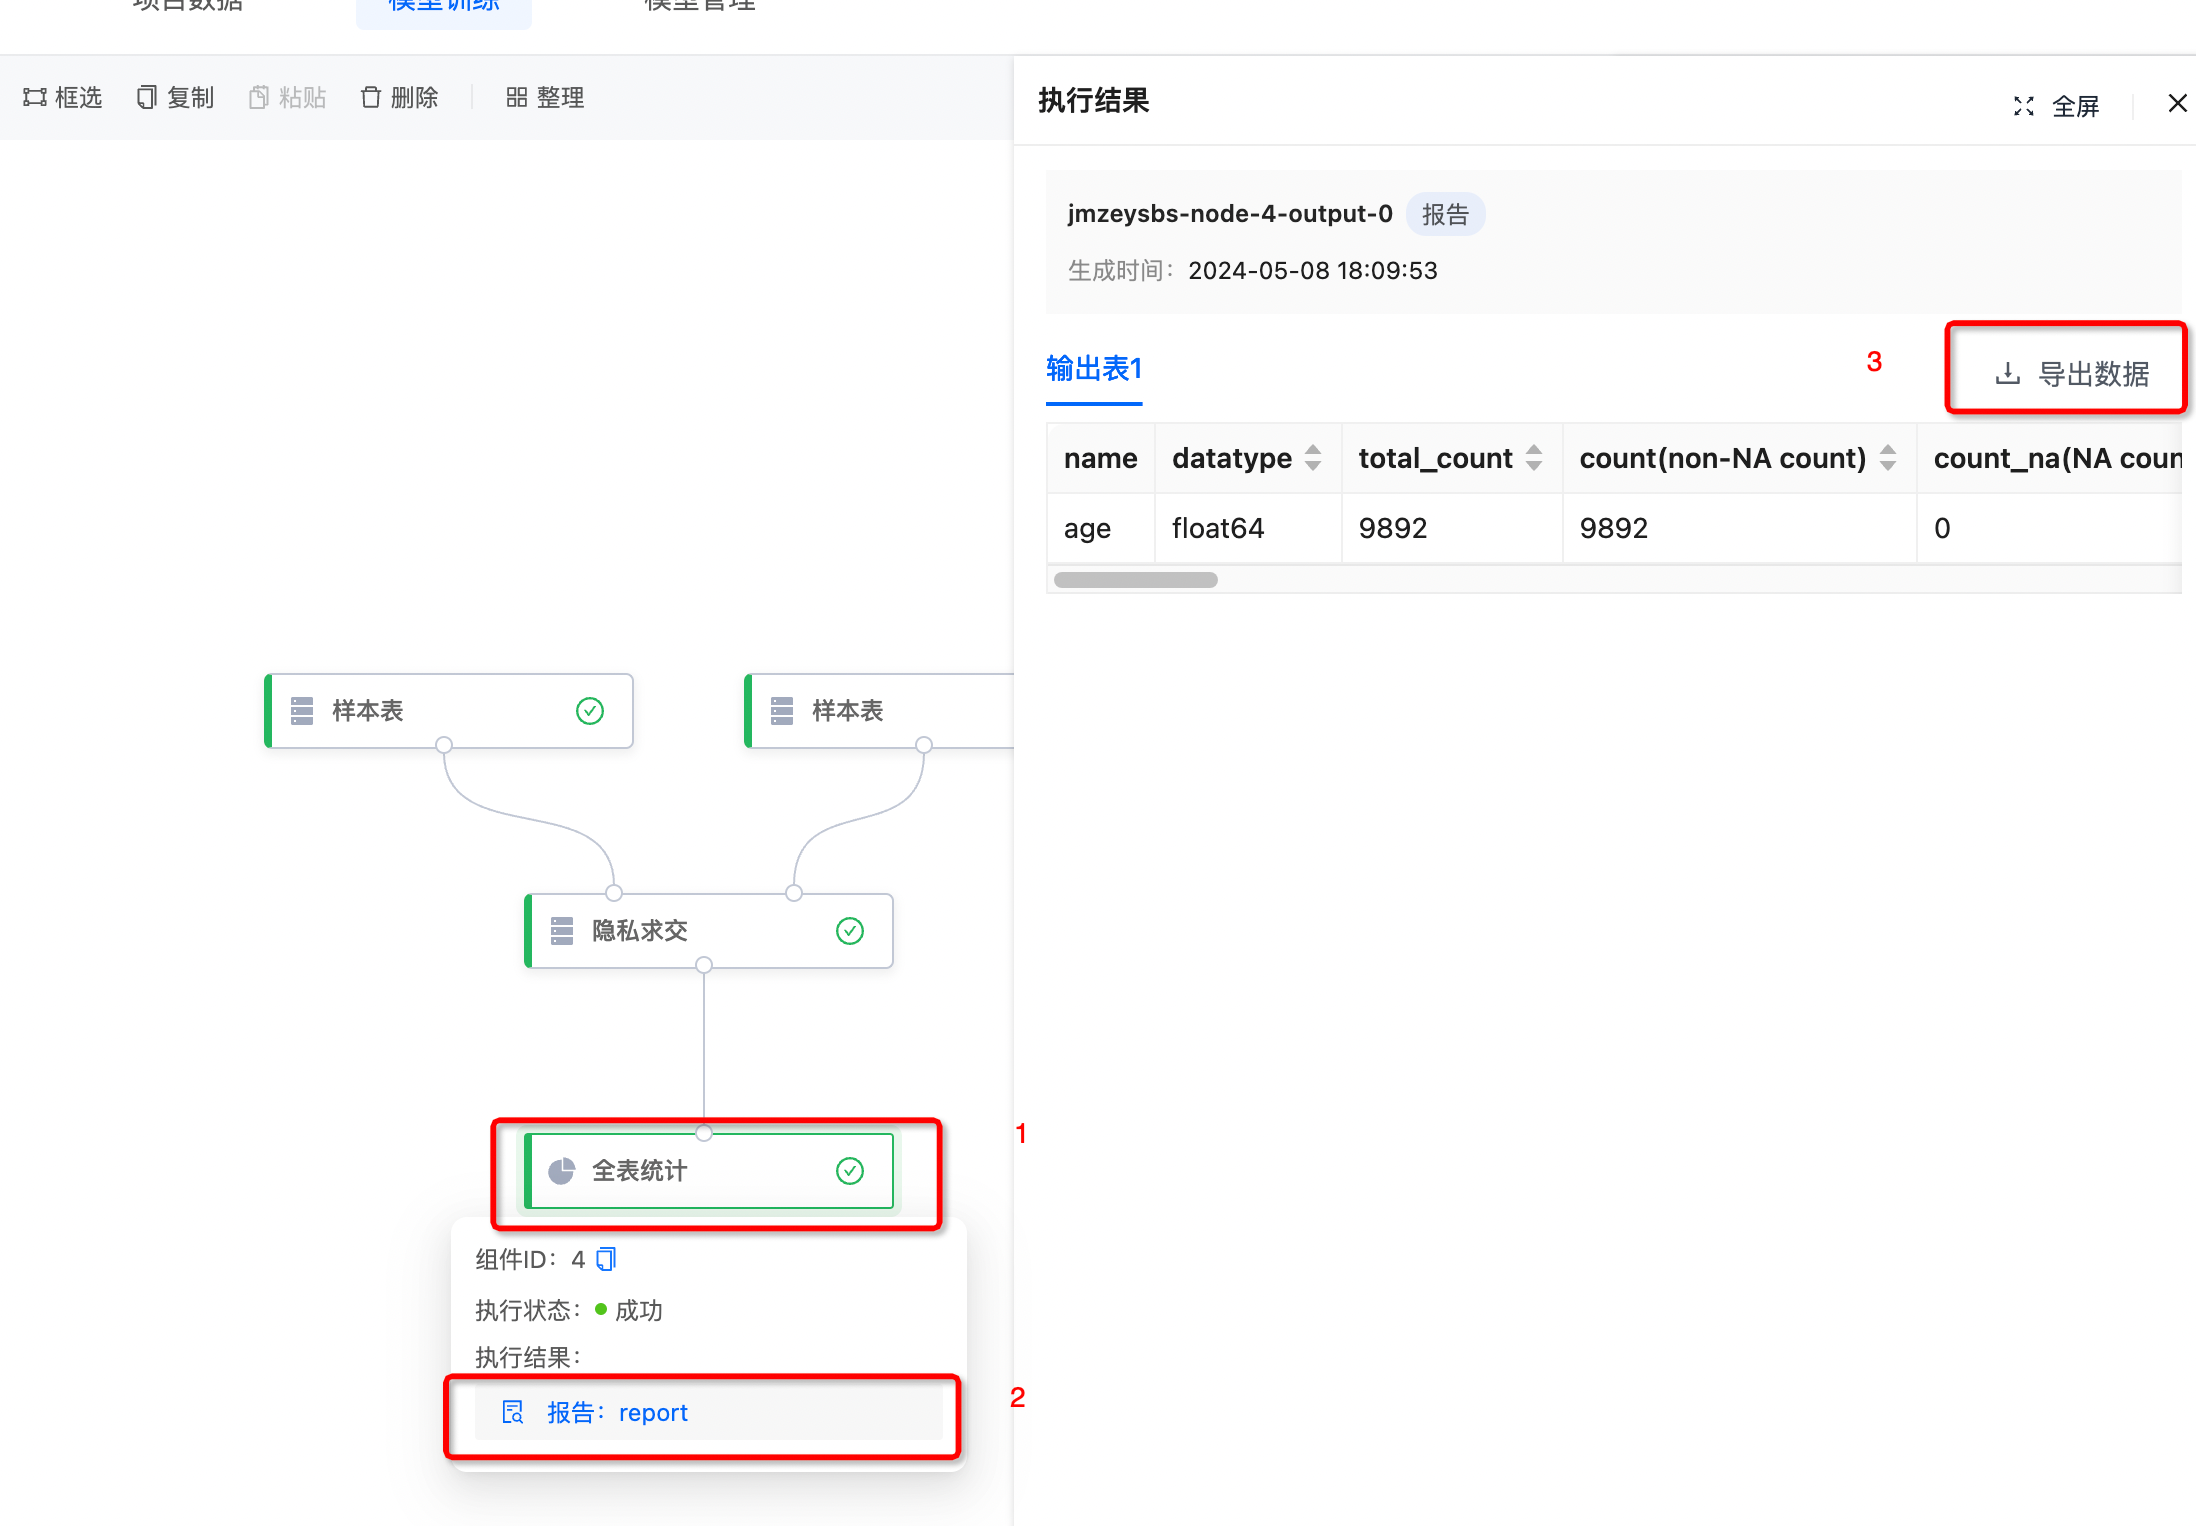Click the name column header

point(1100,458)
